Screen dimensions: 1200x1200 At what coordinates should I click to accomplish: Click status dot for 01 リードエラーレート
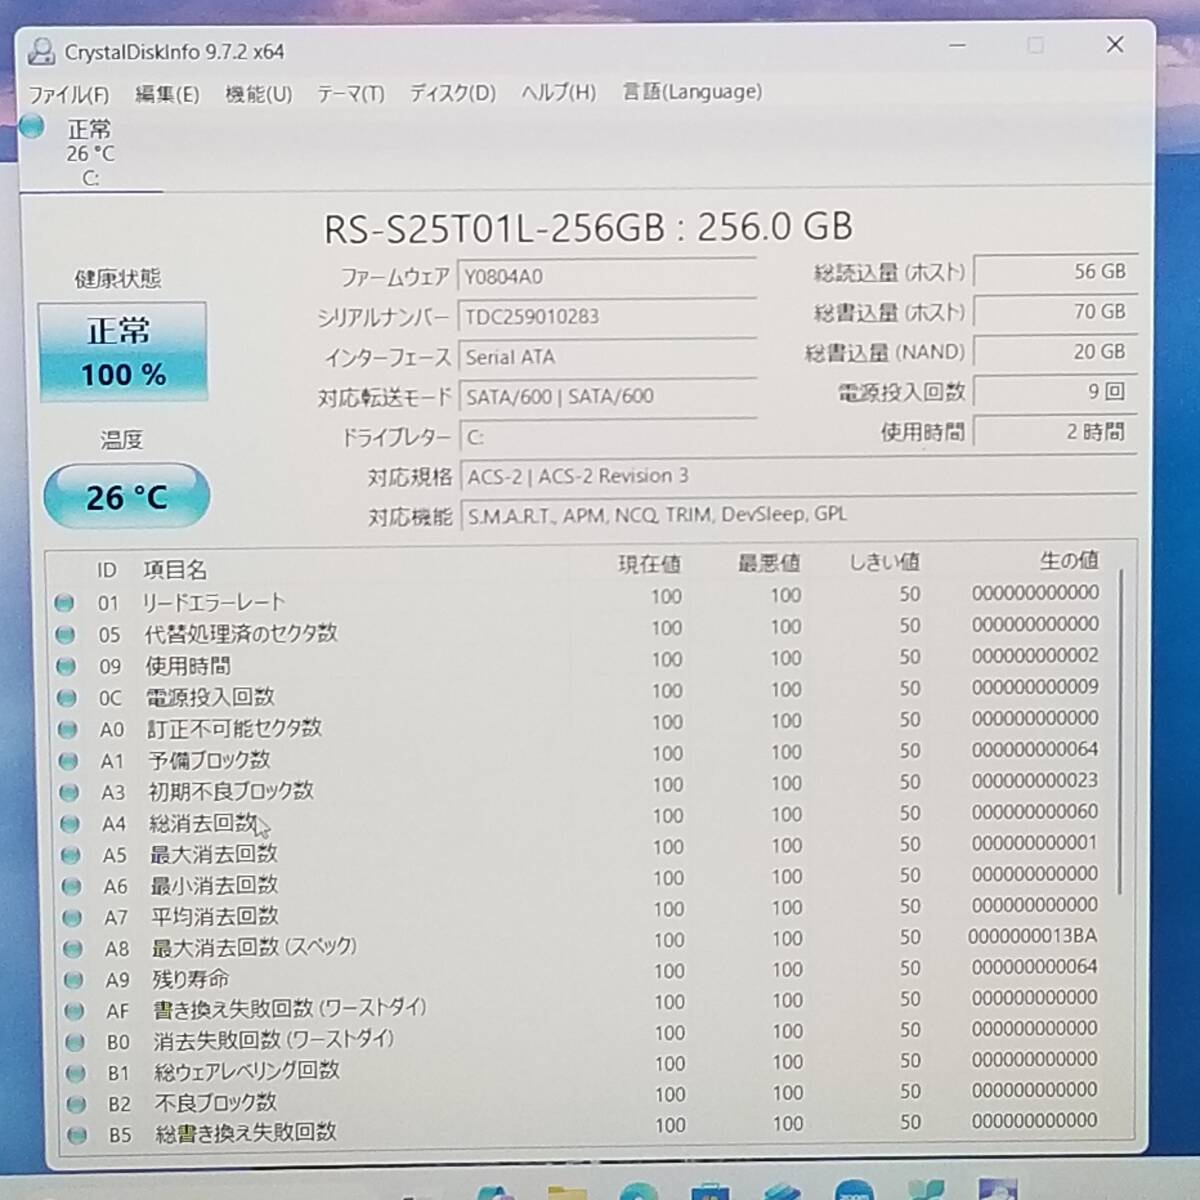[x=64, y=603]
